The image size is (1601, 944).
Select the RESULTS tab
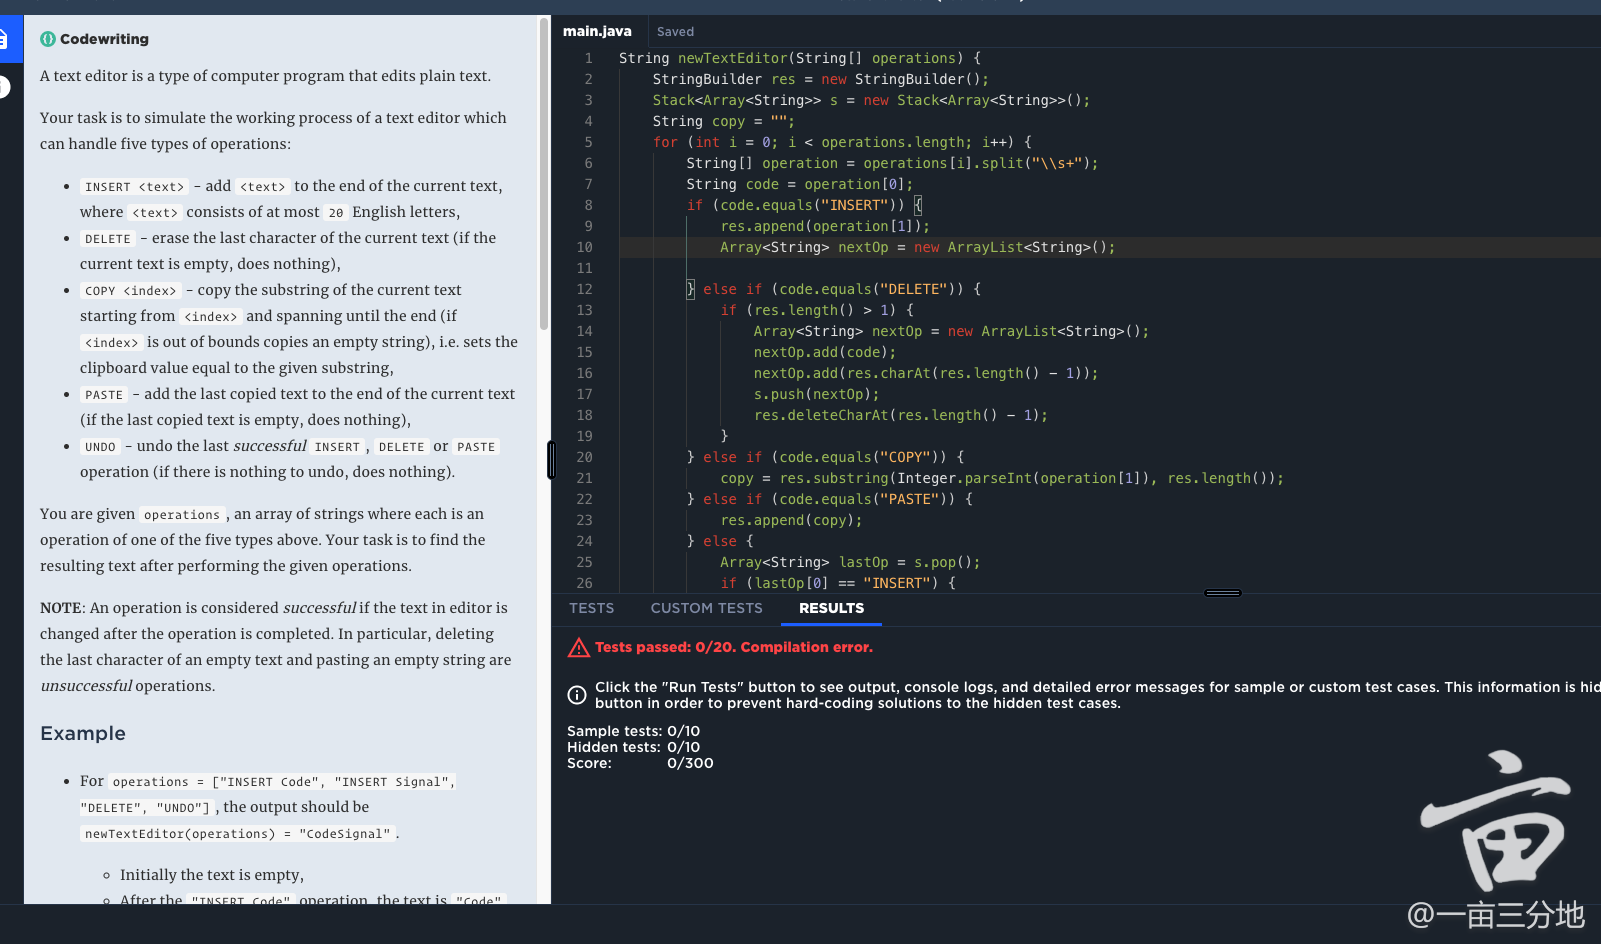tap(831, 608)
